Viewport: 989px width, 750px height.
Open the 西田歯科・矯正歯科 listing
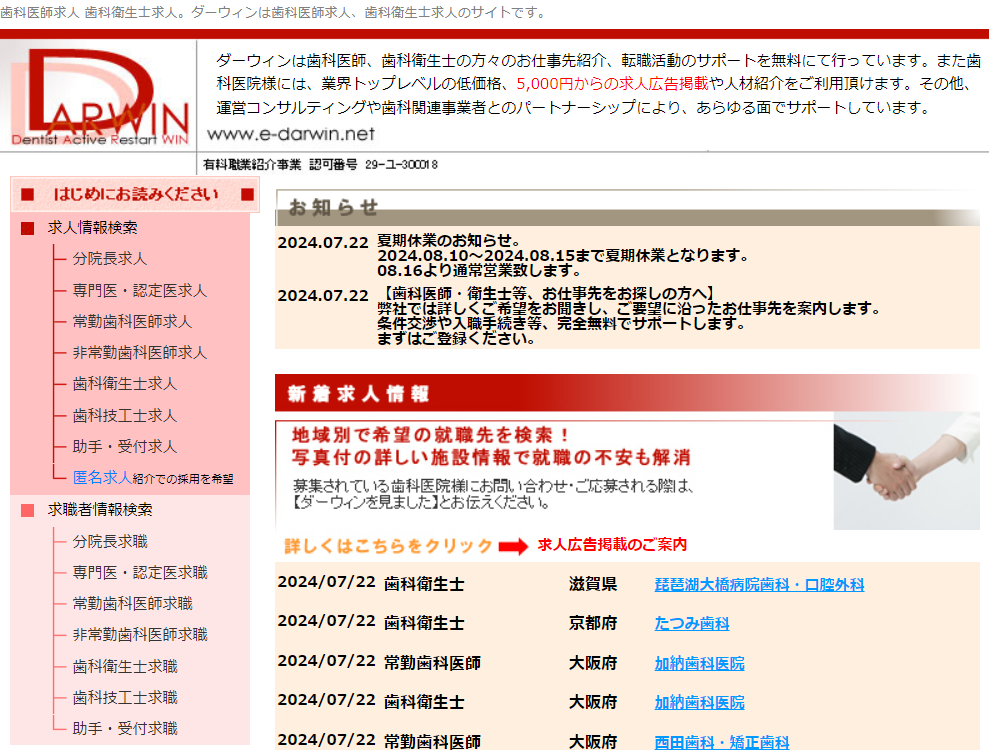pos(721,742)
